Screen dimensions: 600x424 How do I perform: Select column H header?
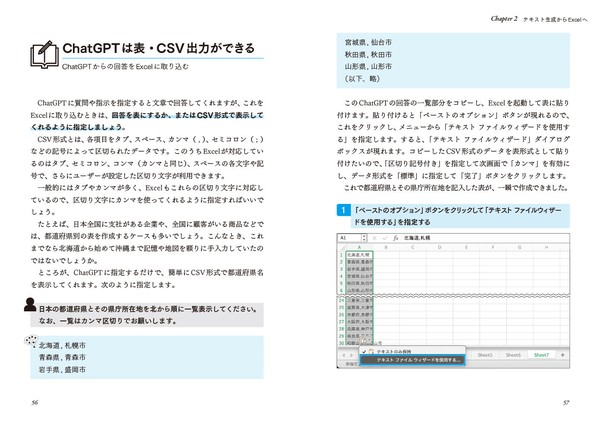click(546, 248)
